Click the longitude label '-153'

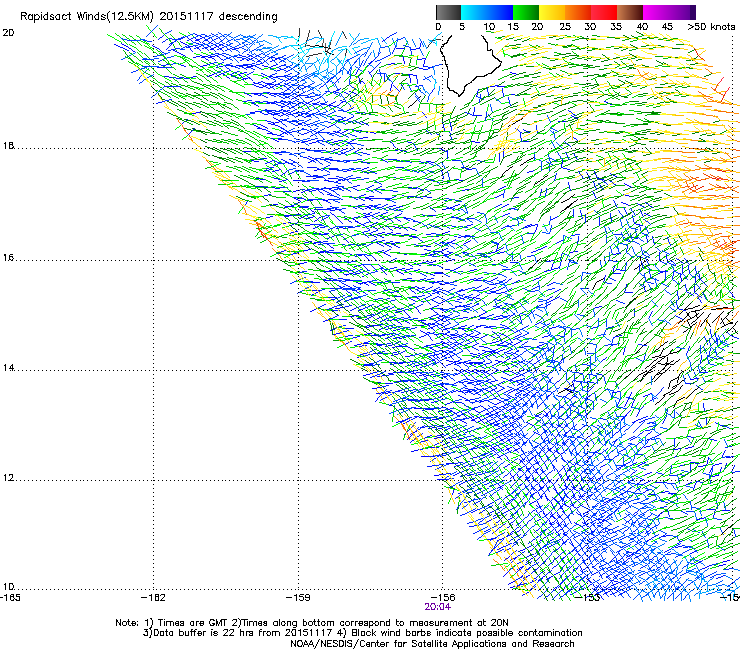(588, 598)
